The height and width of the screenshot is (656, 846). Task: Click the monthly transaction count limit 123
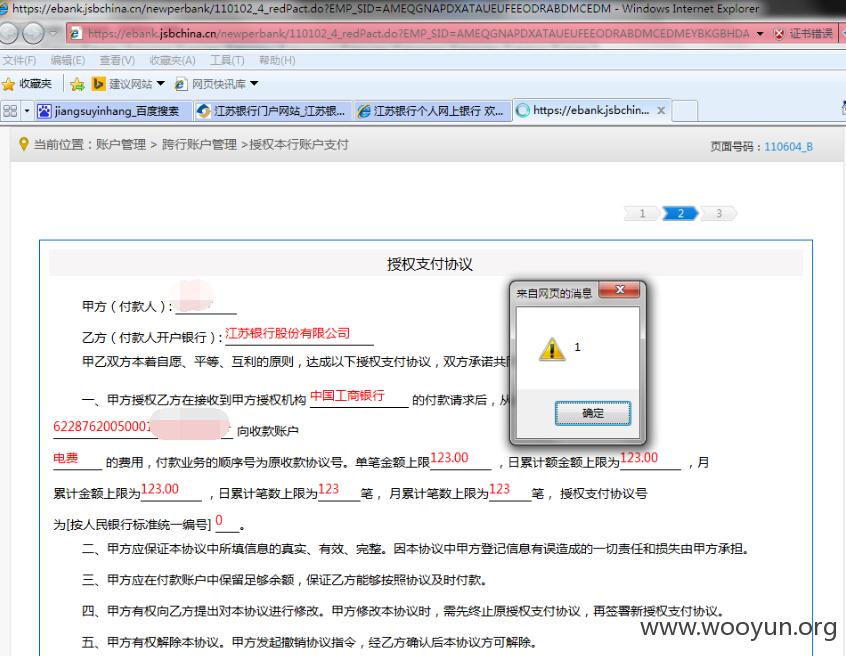[500, 489]
